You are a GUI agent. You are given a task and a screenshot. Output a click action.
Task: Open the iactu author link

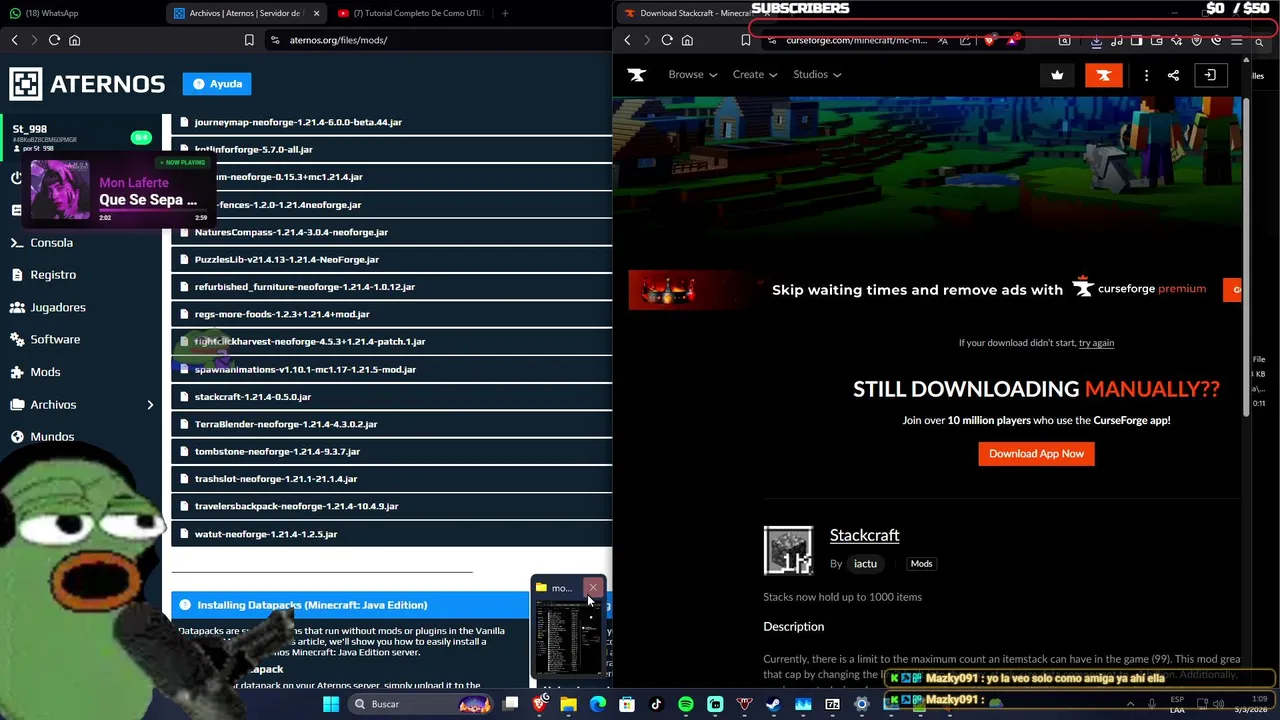[x=865, y=564]
